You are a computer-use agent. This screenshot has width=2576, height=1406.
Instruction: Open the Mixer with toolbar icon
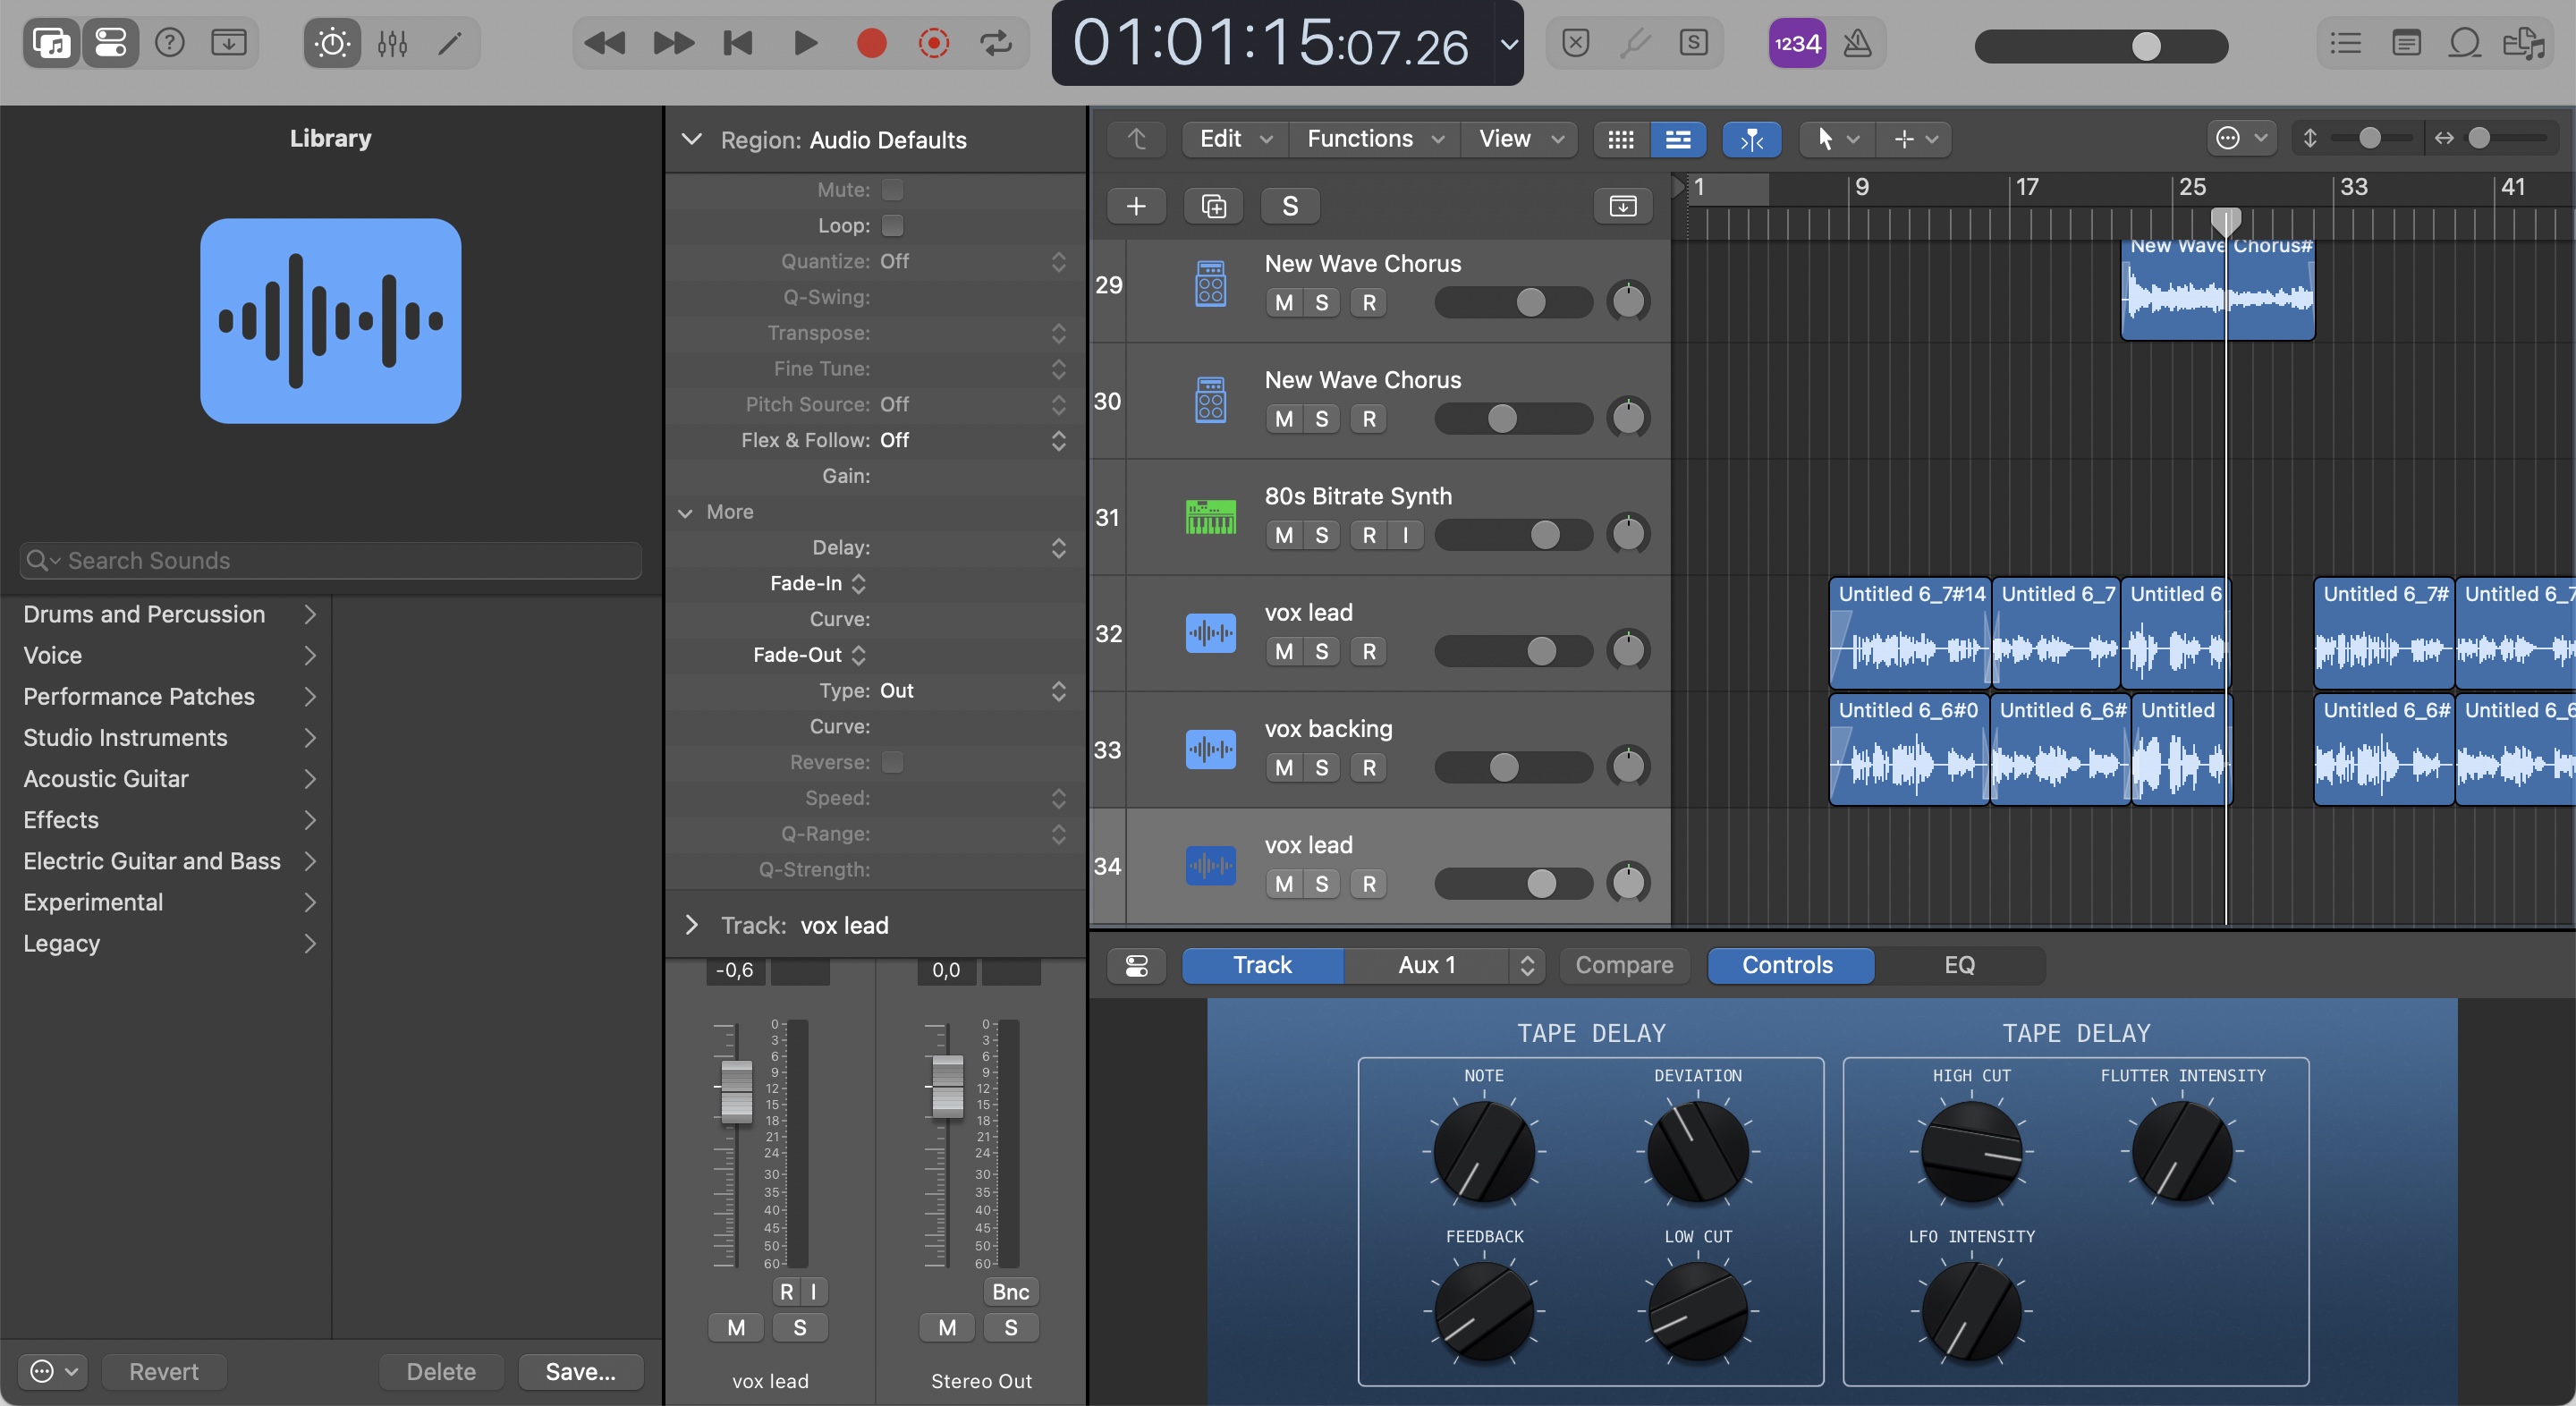[392, 43]
